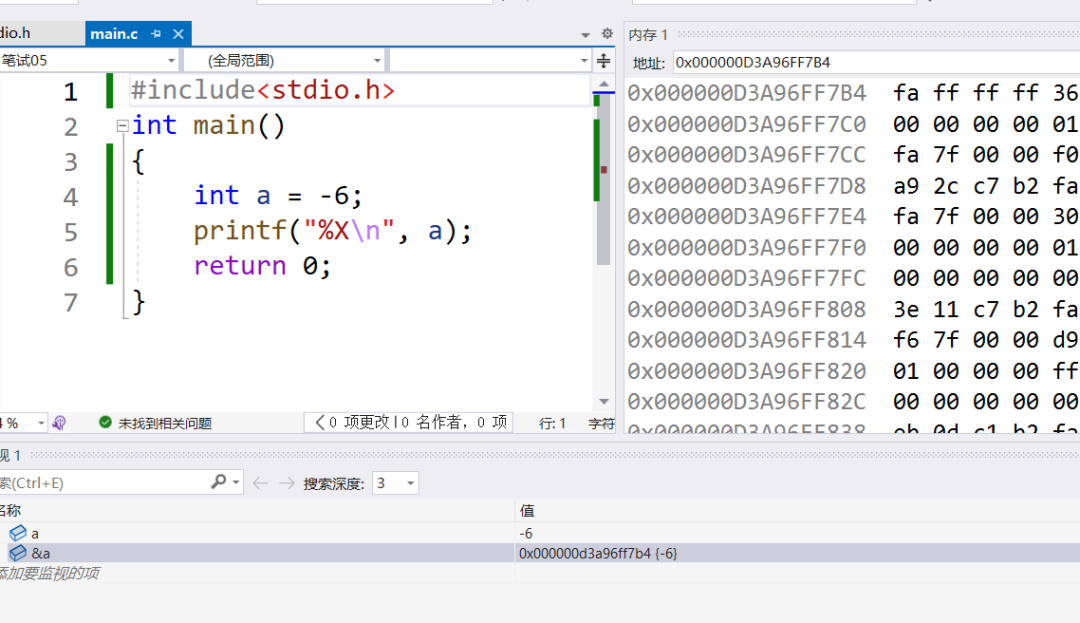Click the a variable cube icon

point(18,533)
